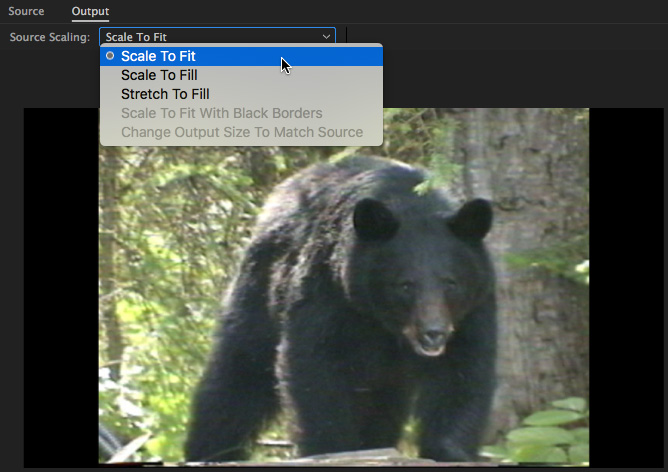Choose Stretch To Fill menu option
This screenshot has width=668, height=472.
pyautogui.click(x=241, y=94)
